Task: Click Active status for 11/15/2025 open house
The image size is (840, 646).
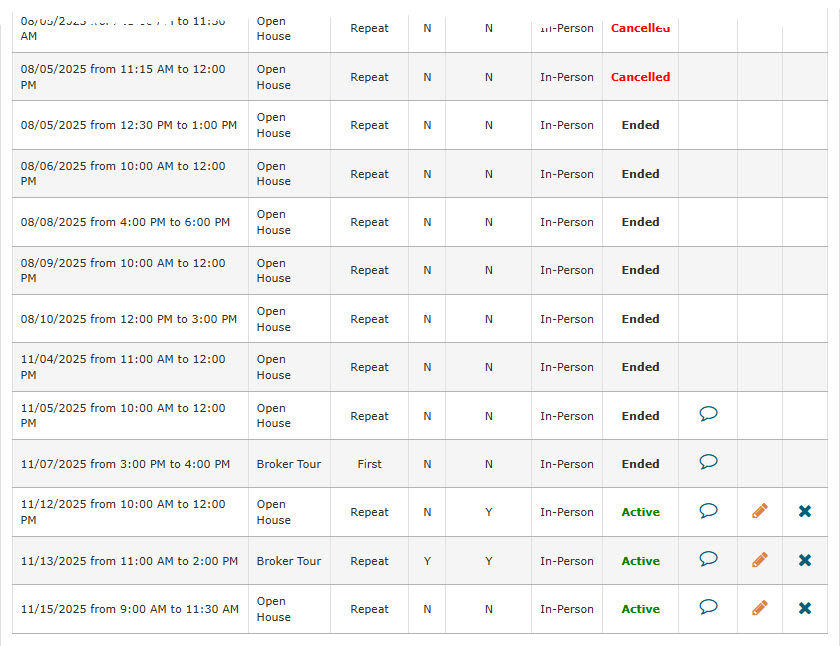Action: click(x=640, y=609)
